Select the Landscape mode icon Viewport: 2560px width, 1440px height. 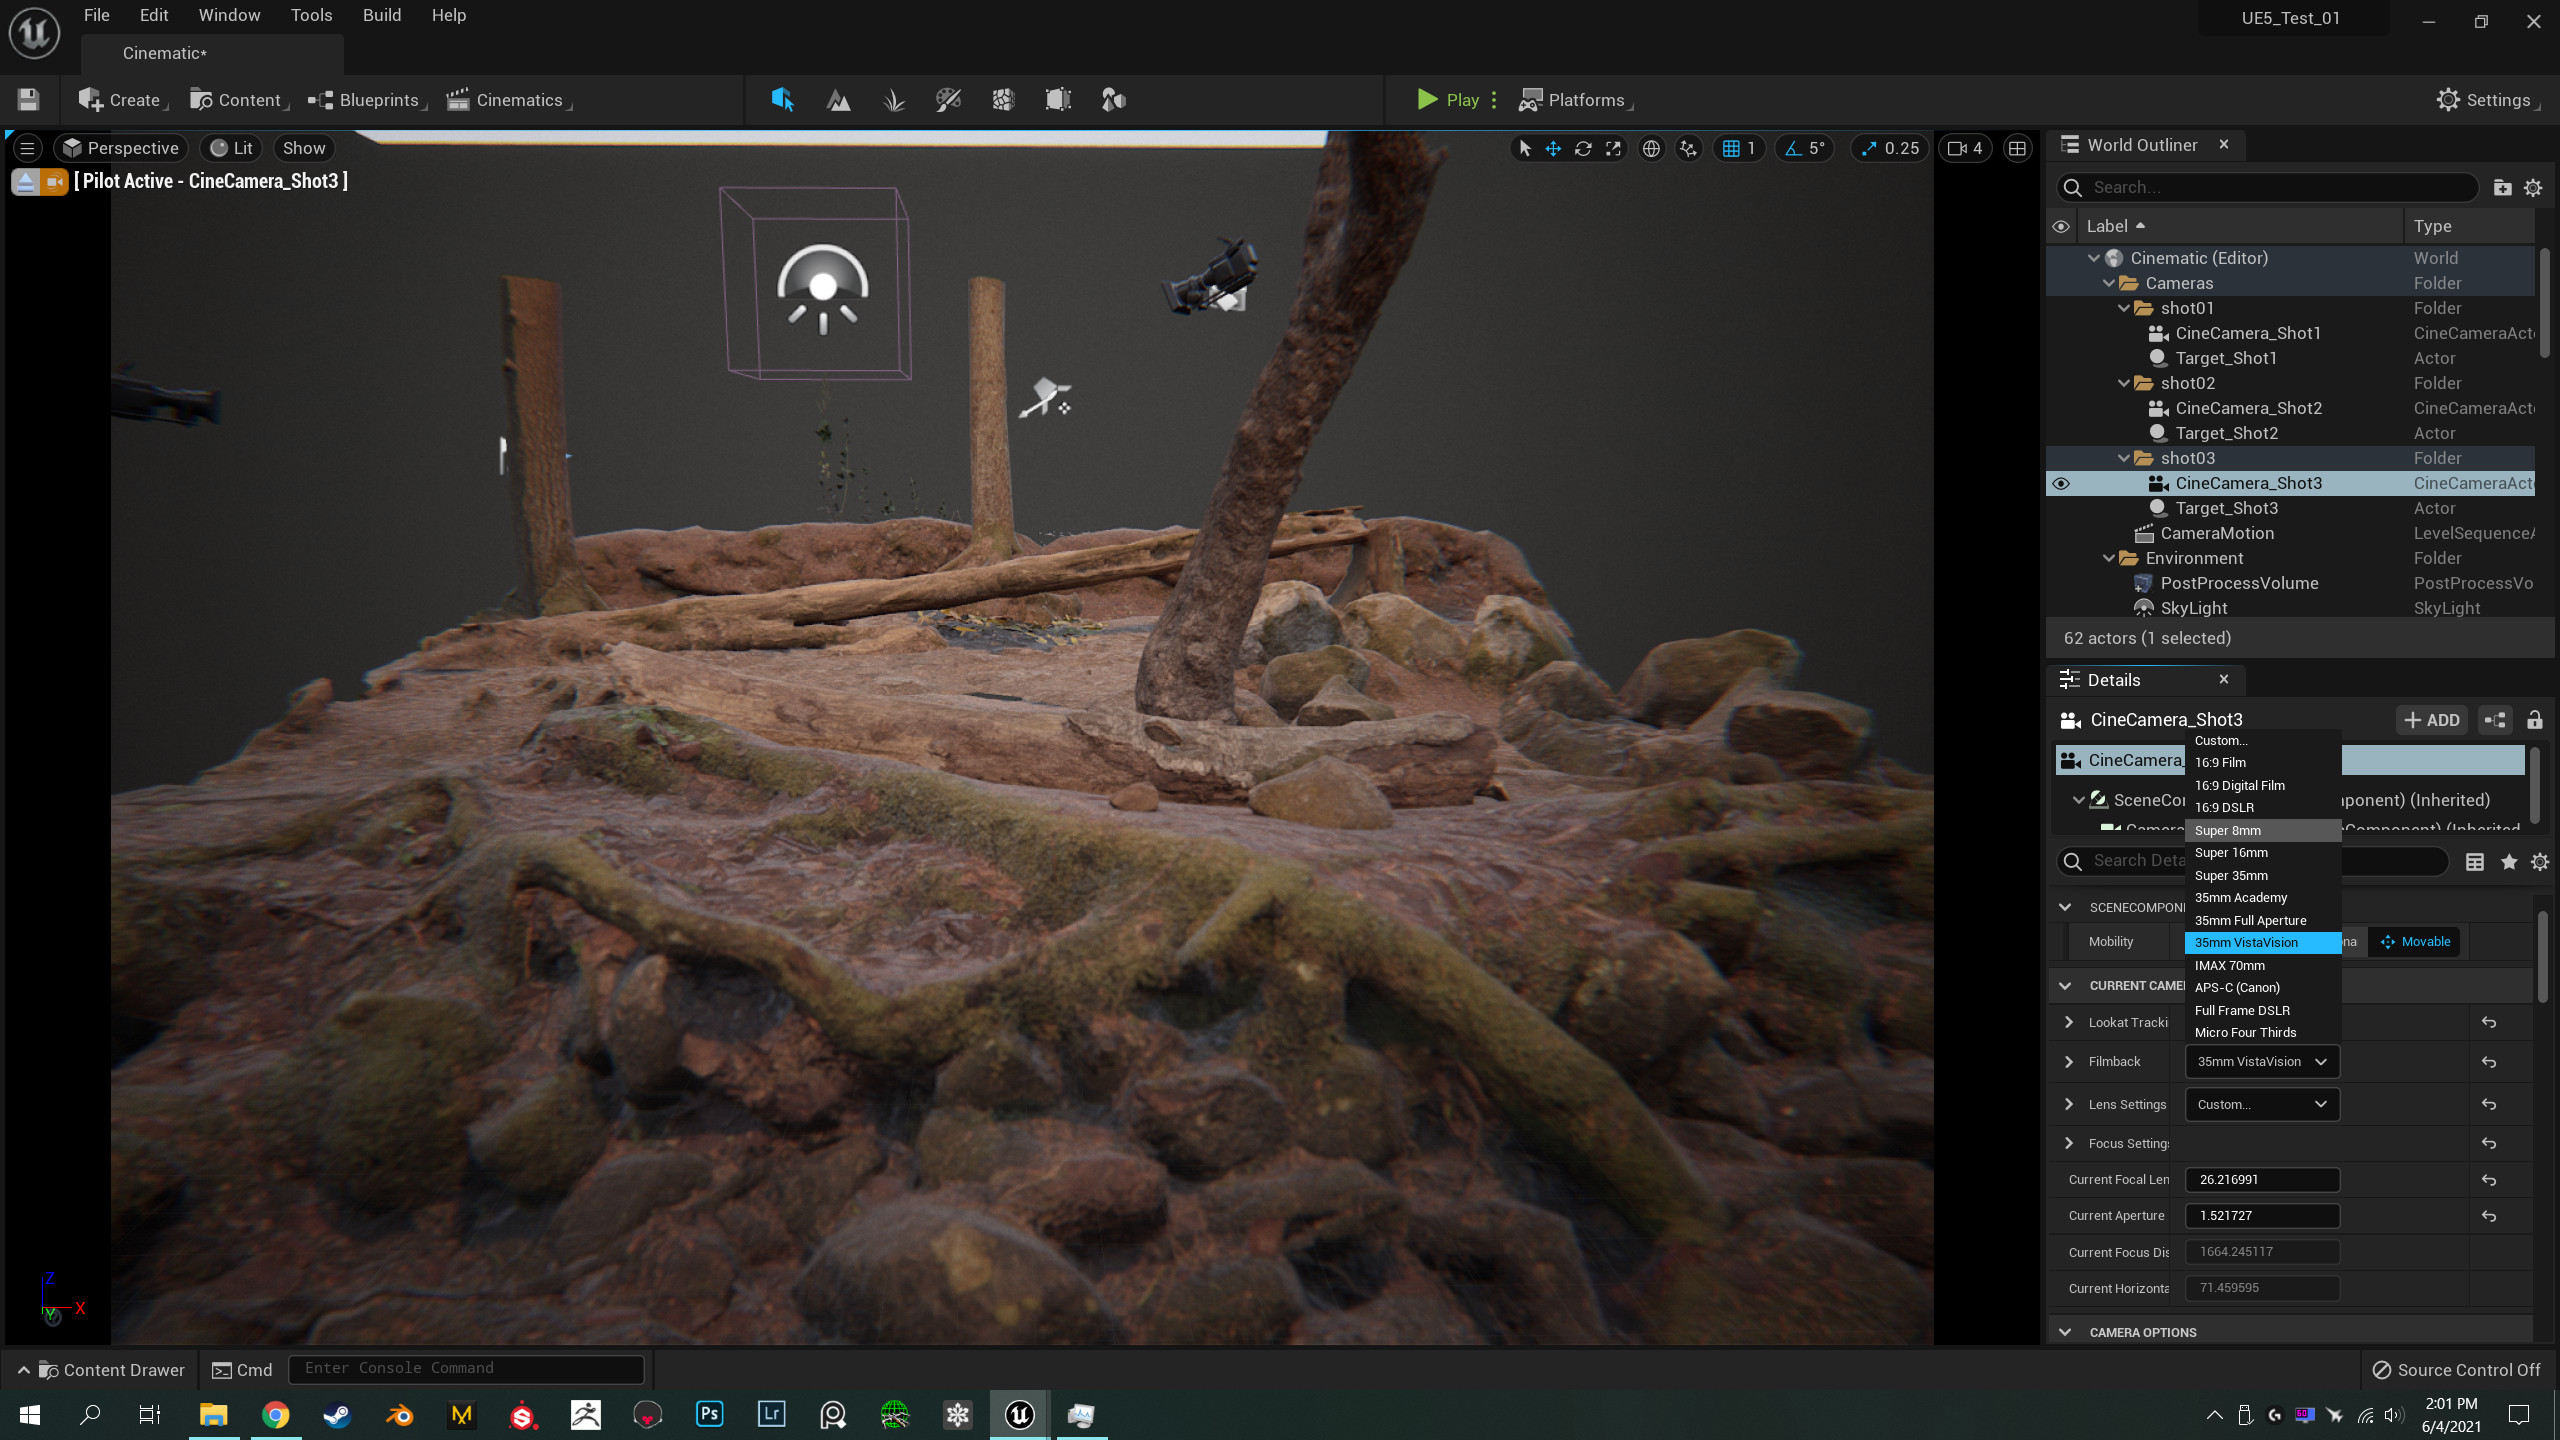838,100
